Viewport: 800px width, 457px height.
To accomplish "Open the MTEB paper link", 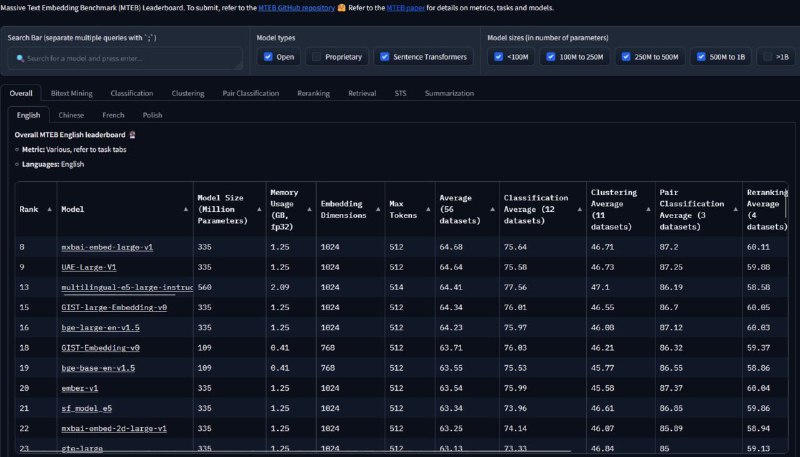I will (x=406, y=8).
